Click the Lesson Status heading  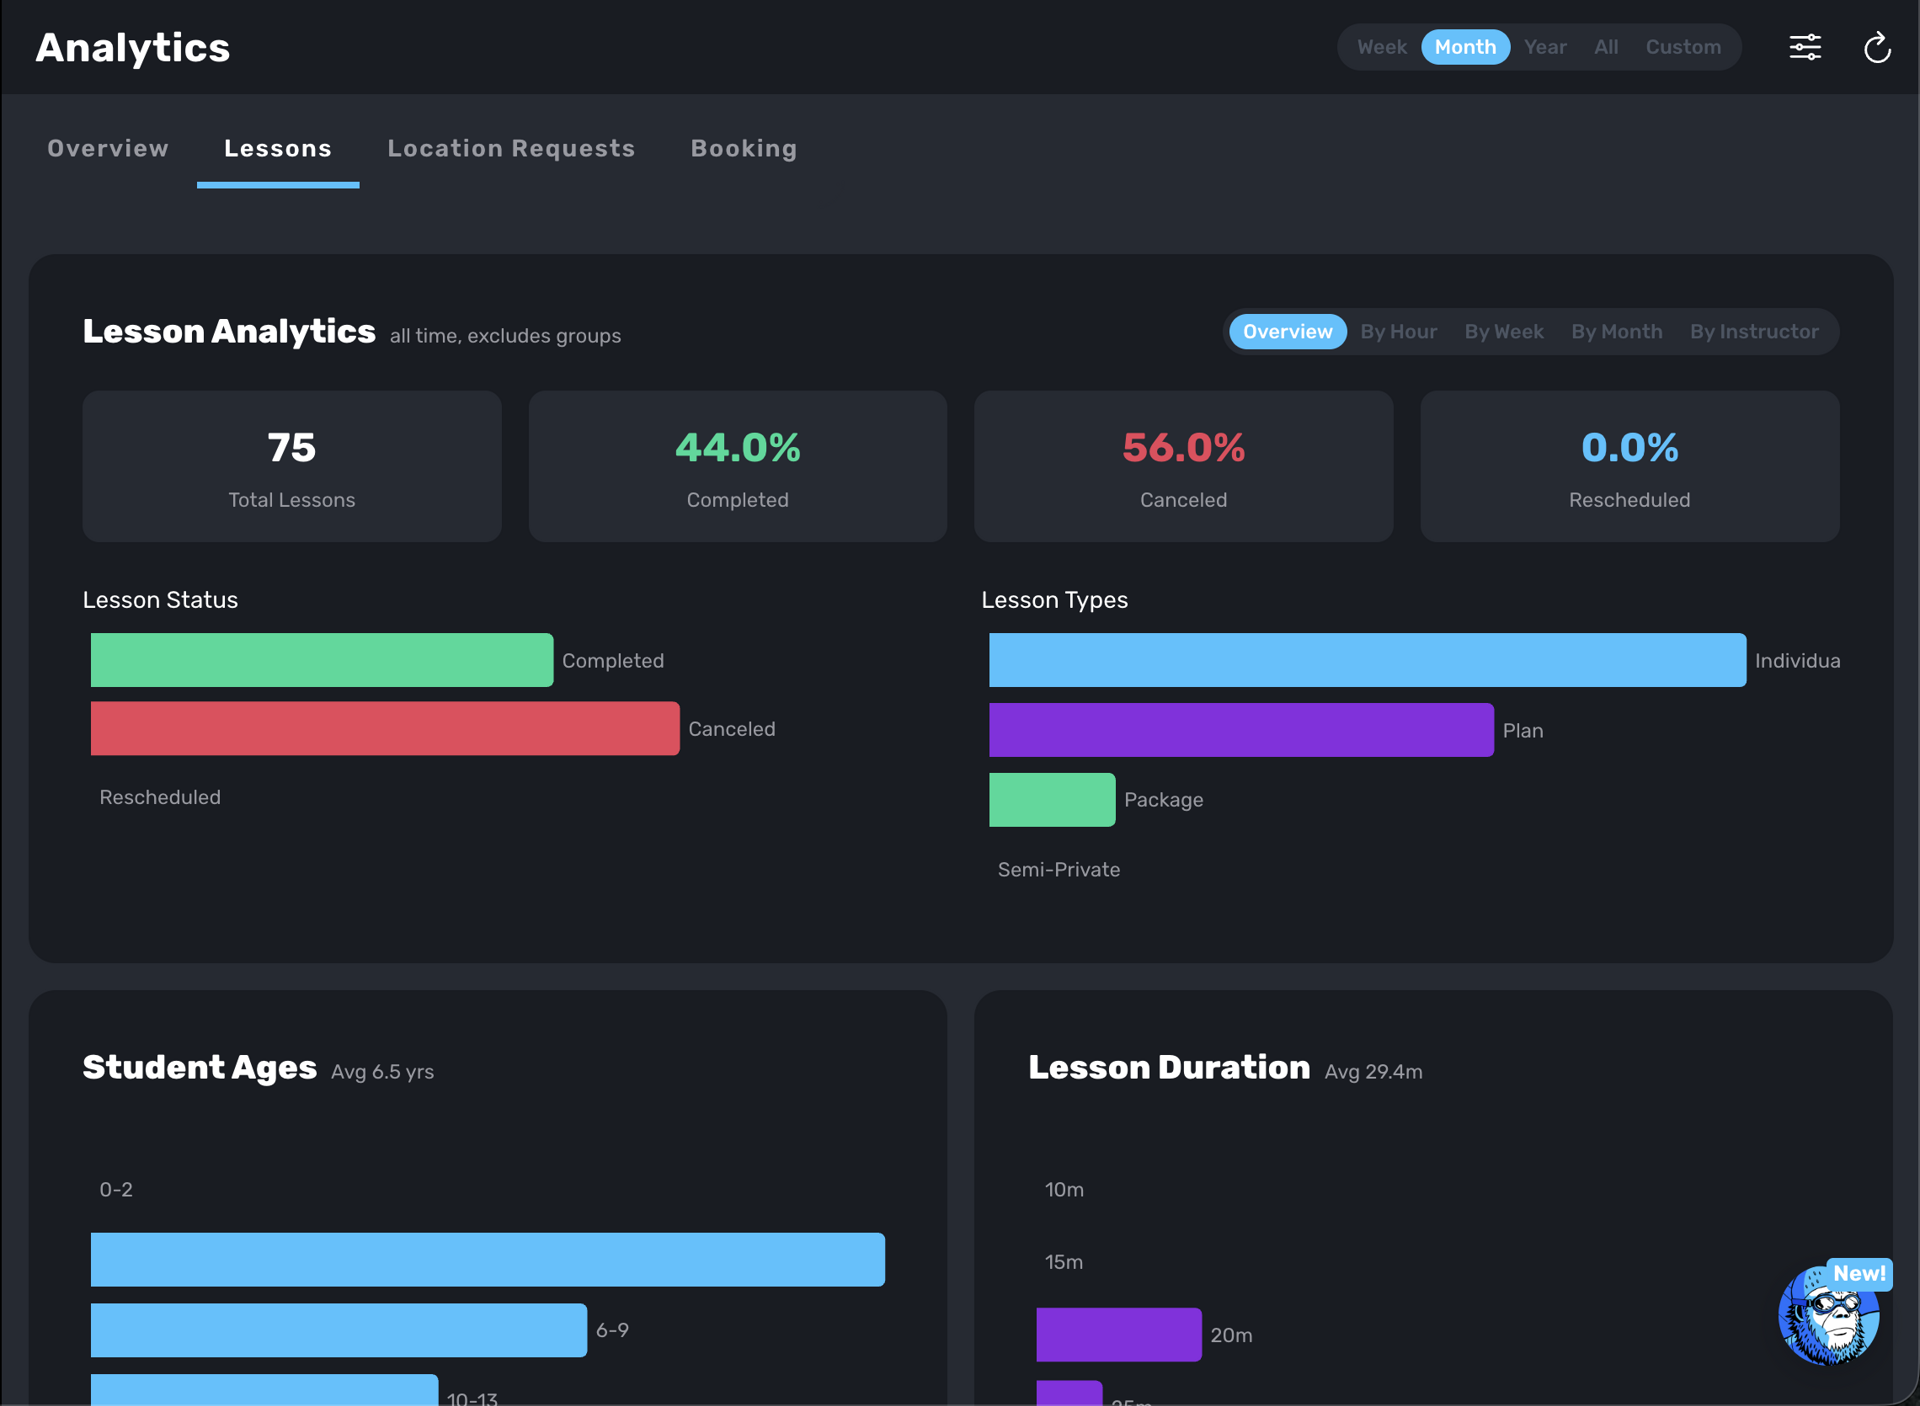tap(160, 600)
